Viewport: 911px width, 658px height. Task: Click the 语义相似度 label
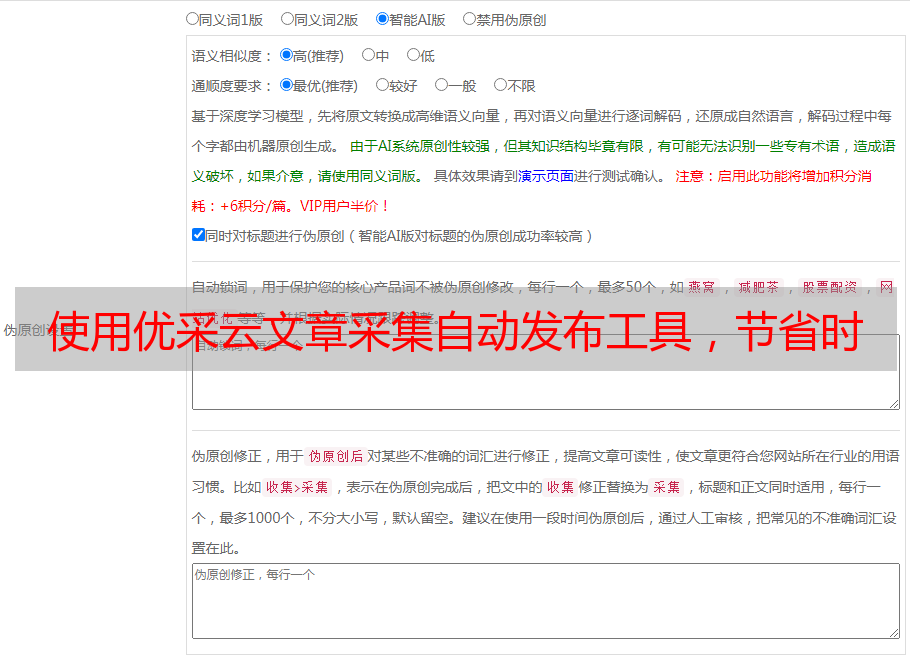232,56
